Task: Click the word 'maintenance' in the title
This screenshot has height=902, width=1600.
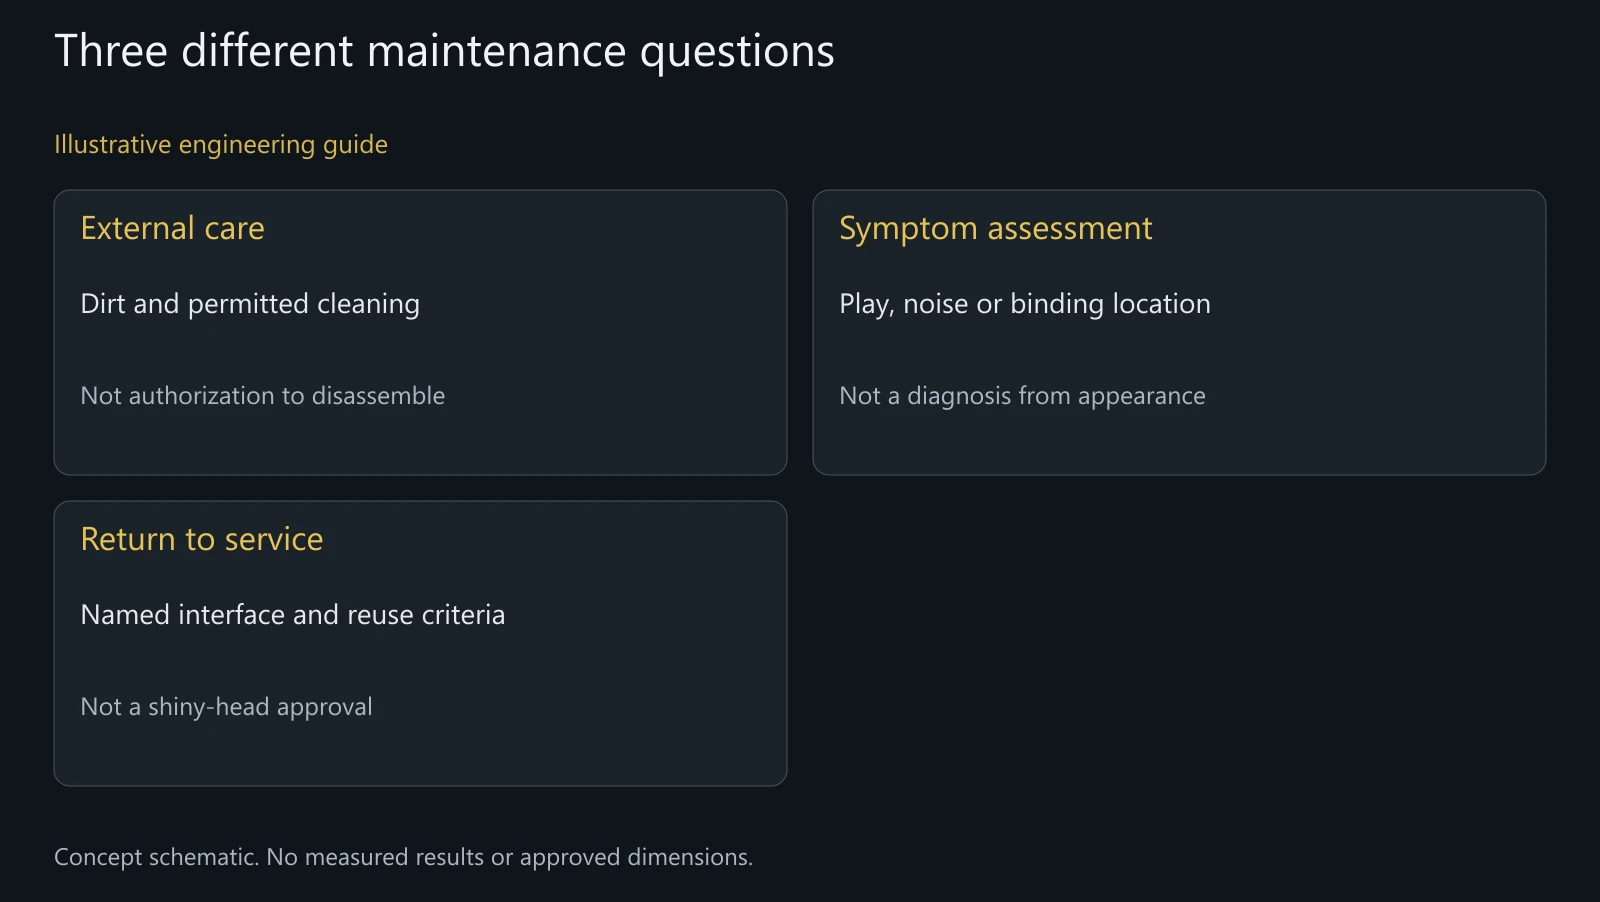Action: click(496, 52)
